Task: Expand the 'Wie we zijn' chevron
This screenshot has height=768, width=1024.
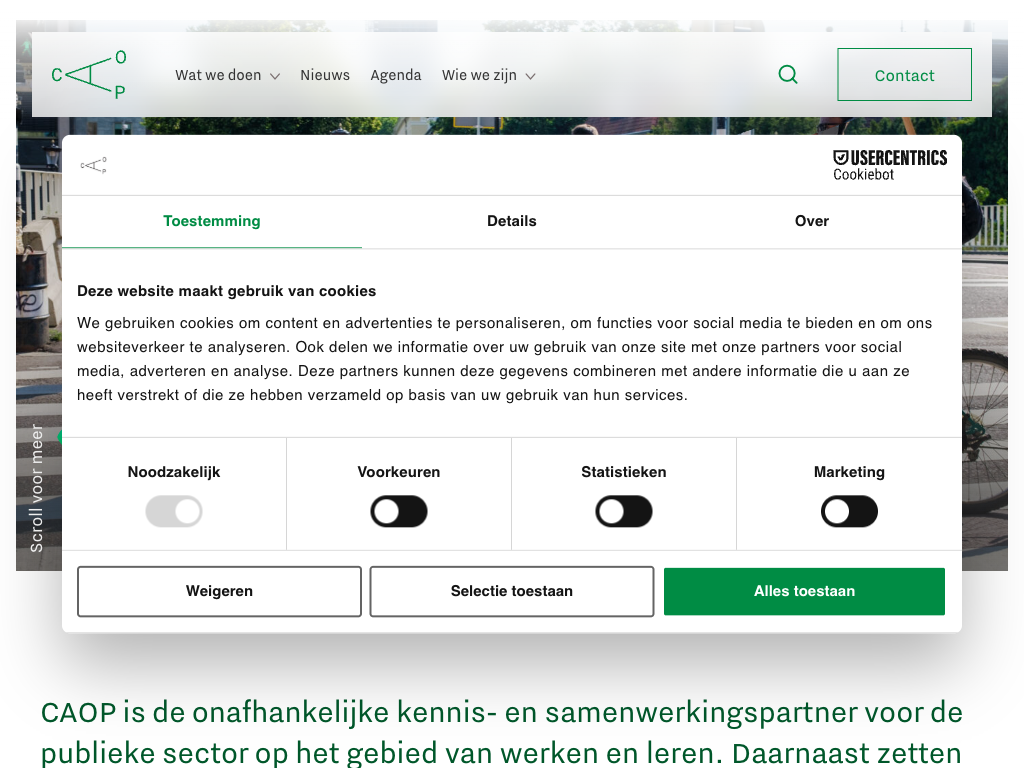Action: pos(531,76)
